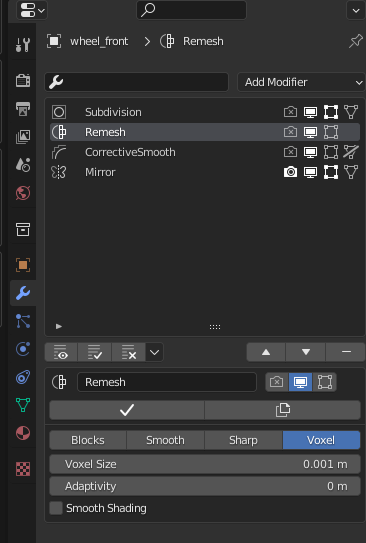Open the Material properties tab
The image size is (366, 543).
tap(23, 433)
